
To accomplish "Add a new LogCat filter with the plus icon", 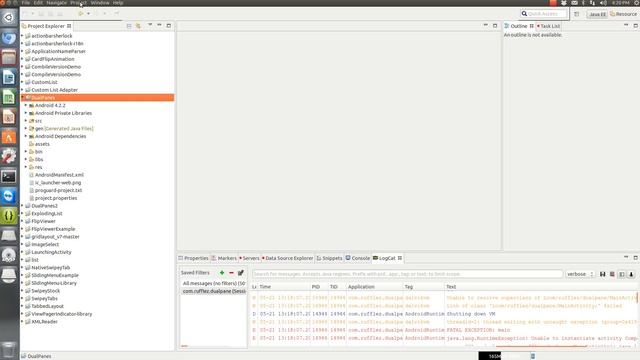I will (x=222, y=273).
